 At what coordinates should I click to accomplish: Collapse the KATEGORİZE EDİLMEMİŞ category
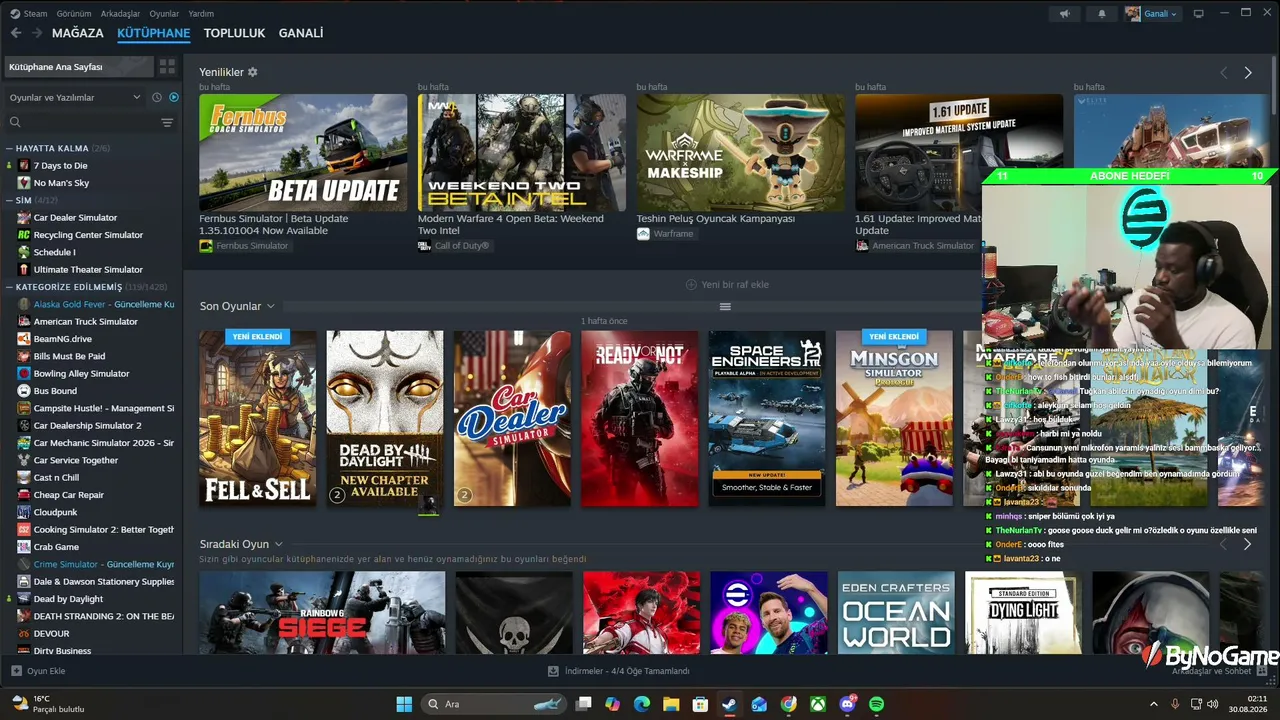point(9,287)
